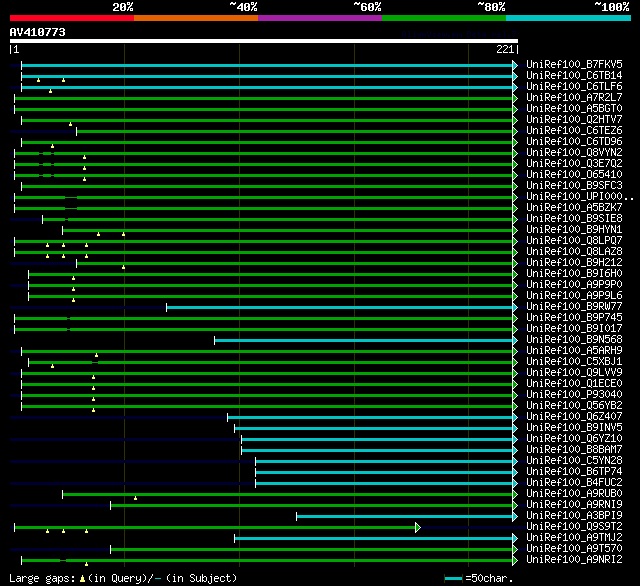
Task: Click the UniRef100_B7FKV5 hit label
Action: (574, 64)
